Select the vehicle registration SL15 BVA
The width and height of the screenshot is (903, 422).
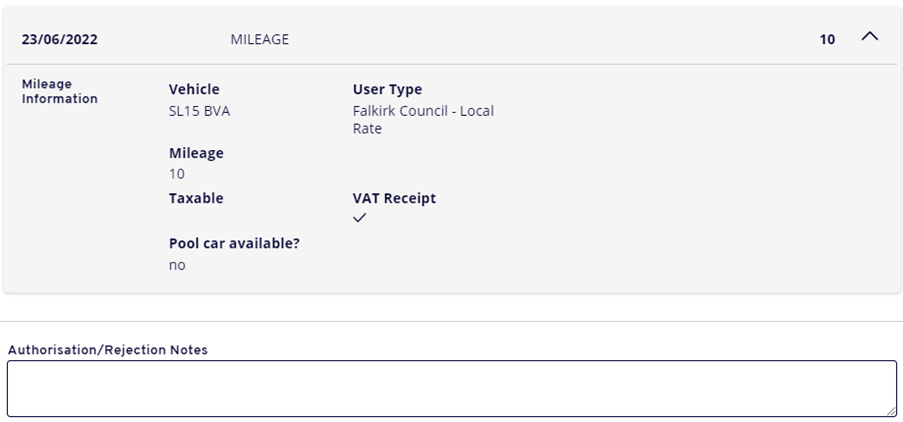click(199, 111)
